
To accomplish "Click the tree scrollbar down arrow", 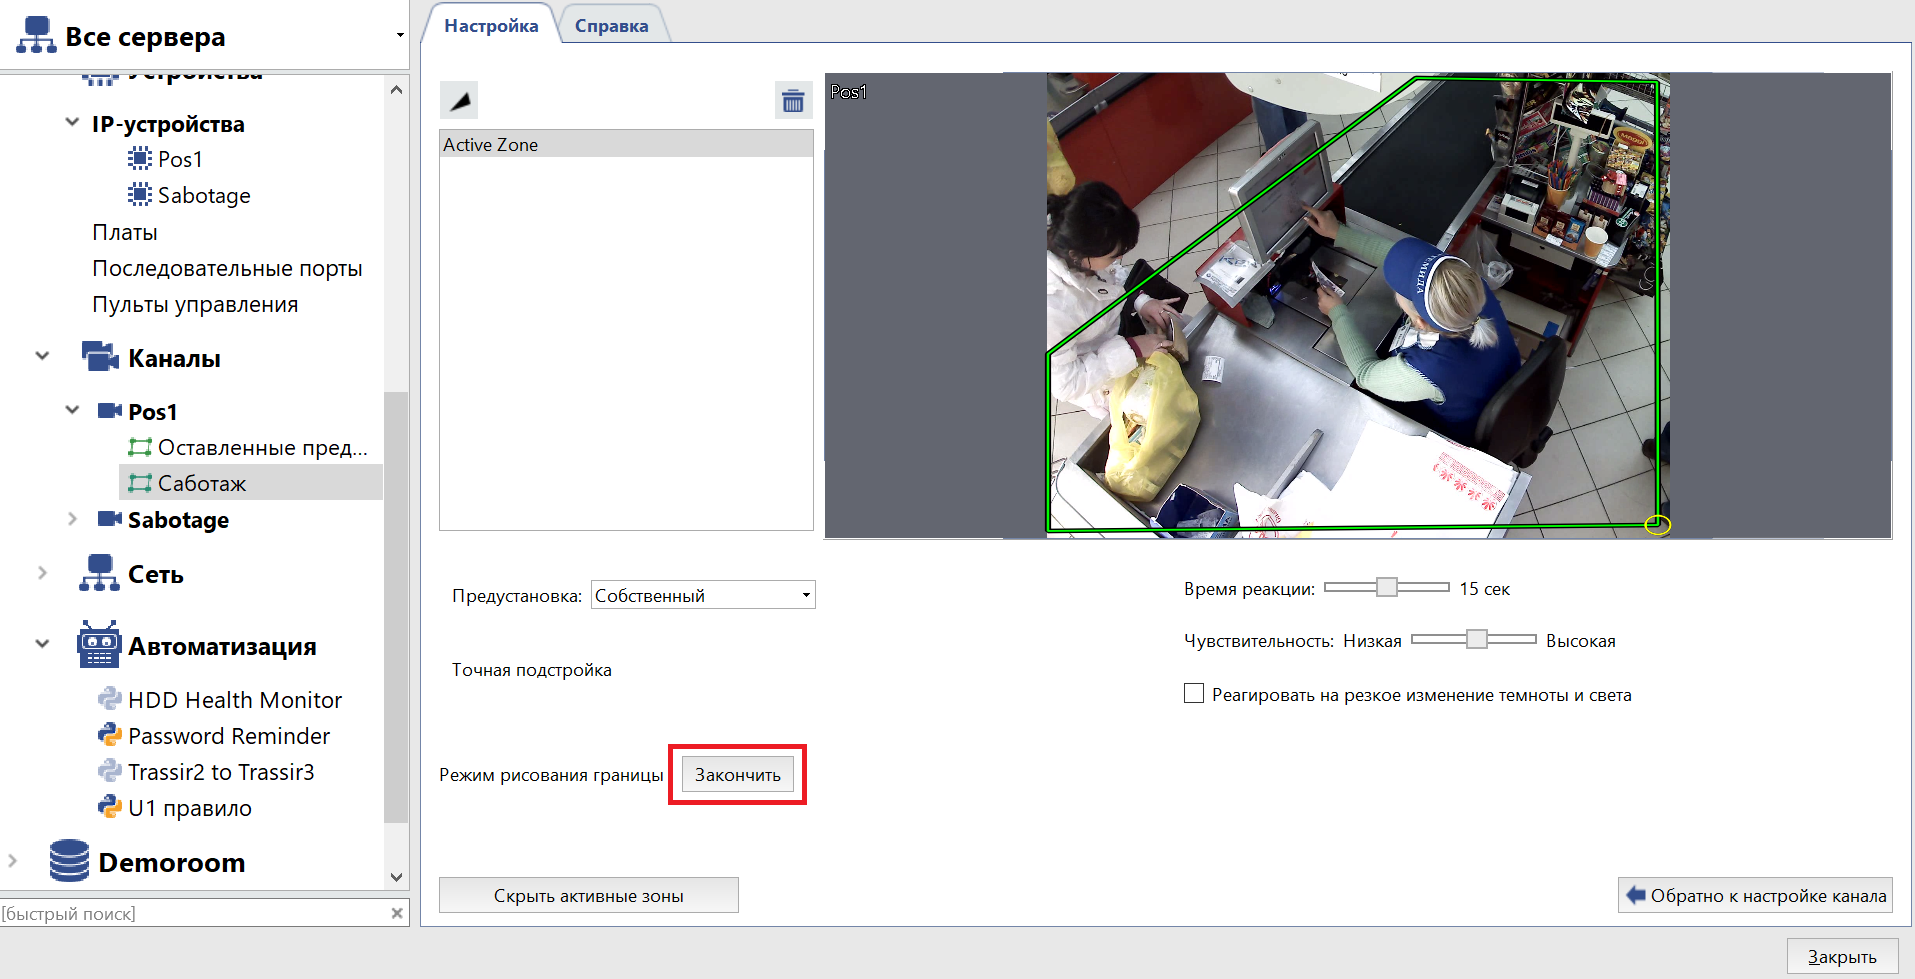I will pyautogui.click(x=396, y=877).
